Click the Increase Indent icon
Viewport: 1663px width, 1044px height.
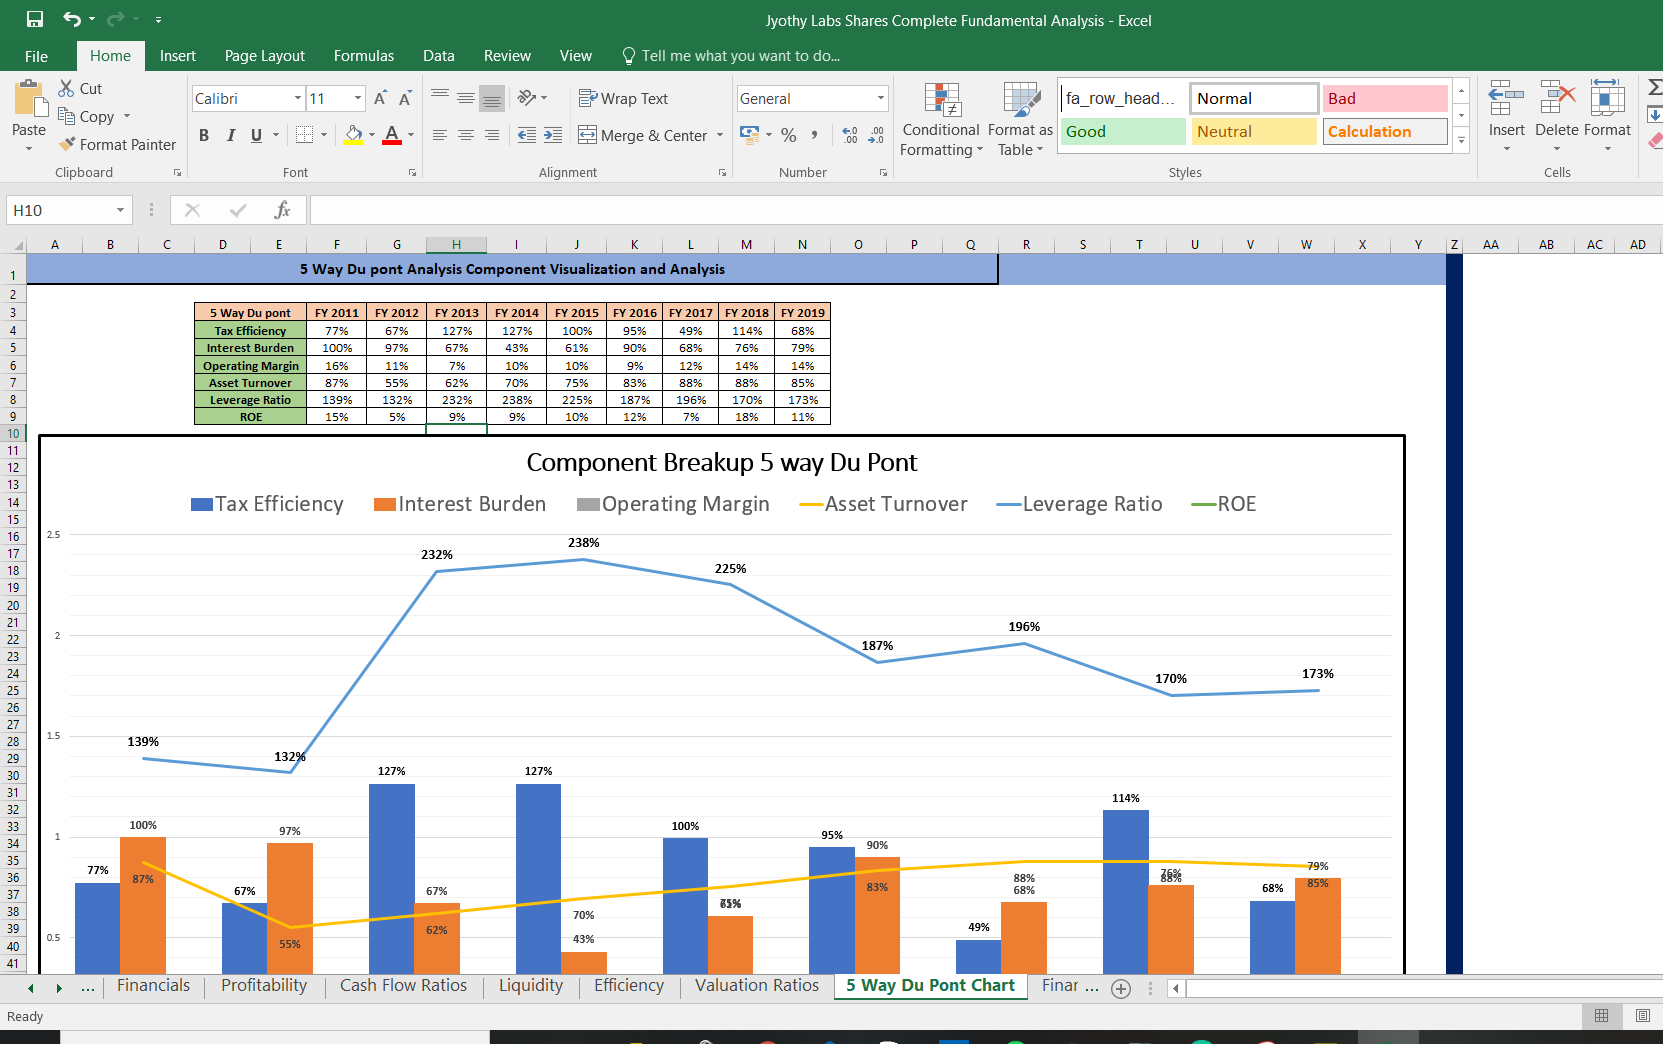(x=553, y=135)
